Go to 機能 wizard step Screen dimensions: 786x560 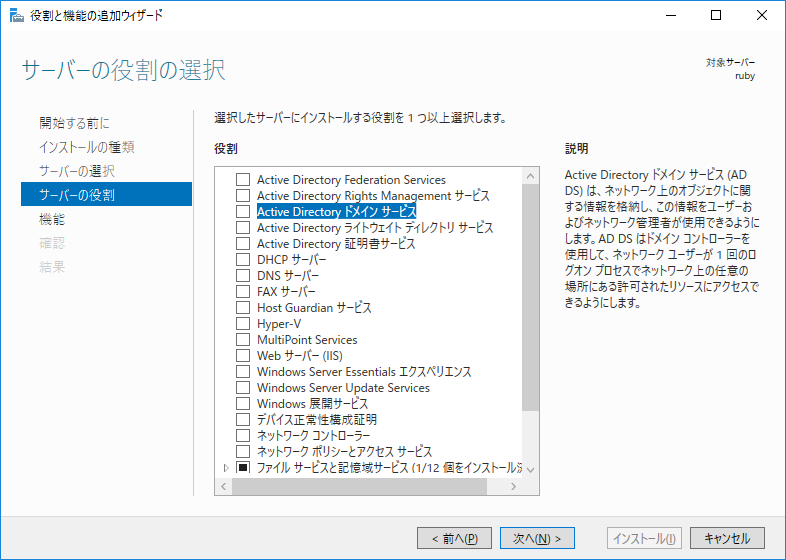[52, 219]
